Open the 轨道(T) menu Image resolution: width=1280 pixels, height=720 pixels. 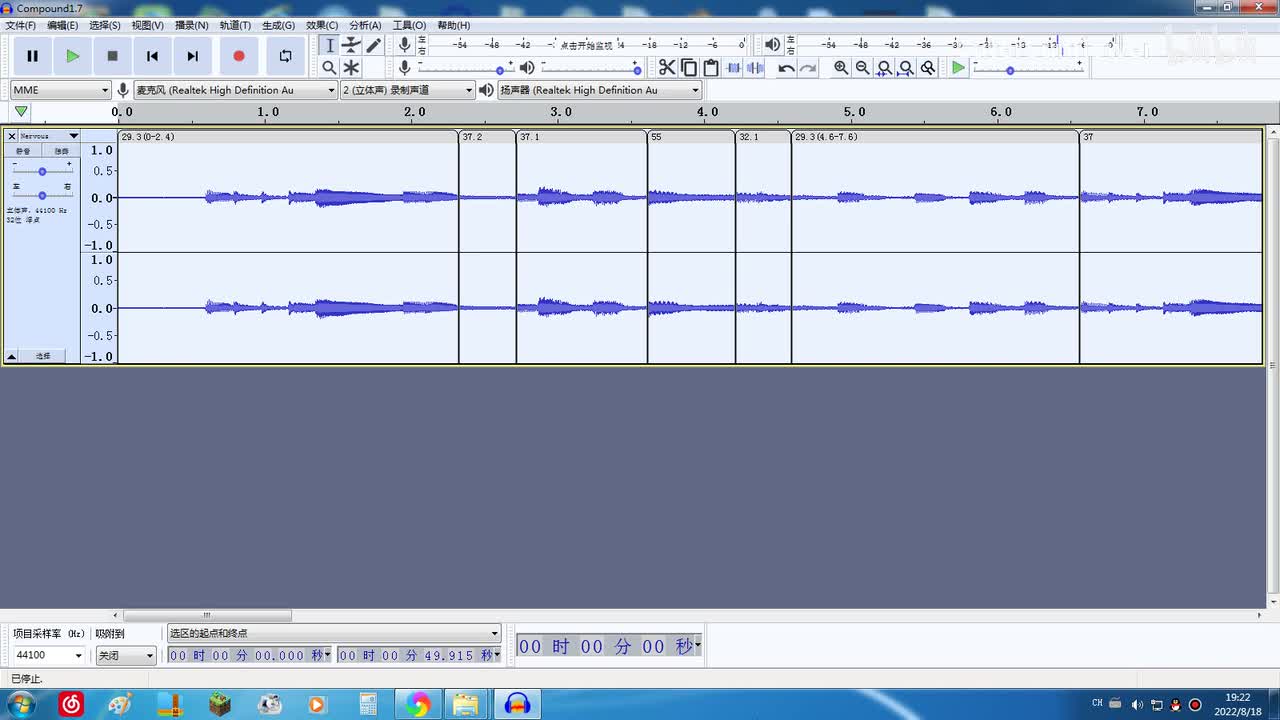[235, 25]
